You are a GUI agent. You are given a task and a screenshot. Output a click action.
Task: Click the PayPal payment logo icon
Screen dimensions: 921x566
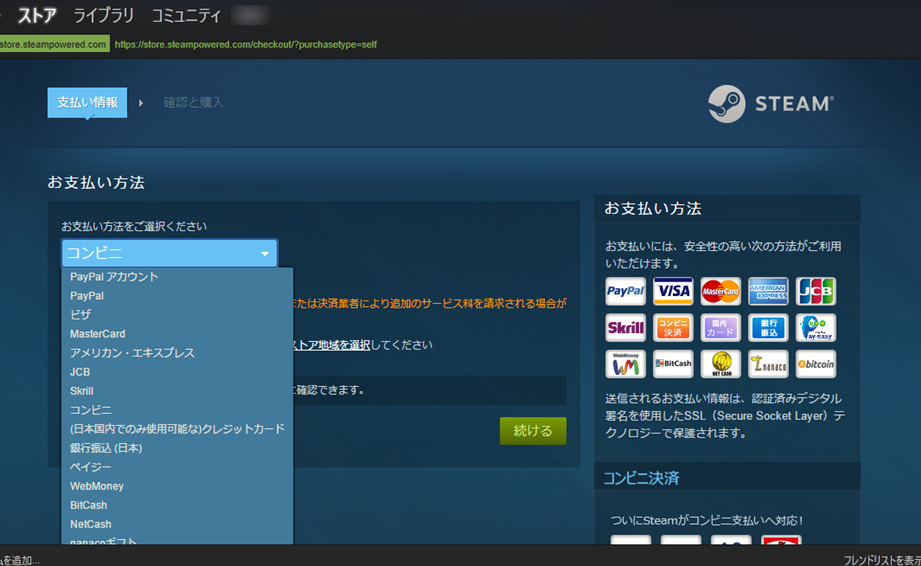pyautogui.click(x=625, y=291)
